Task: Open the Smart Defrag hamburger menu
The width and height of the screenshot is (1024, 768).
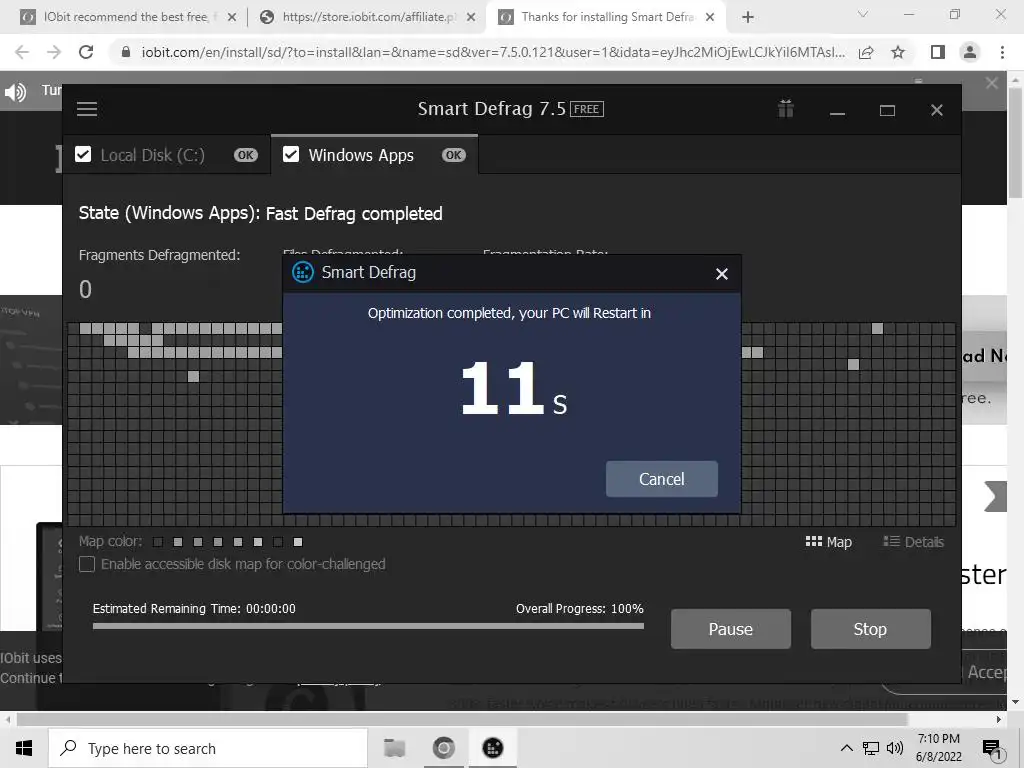Action: point(87,109)
